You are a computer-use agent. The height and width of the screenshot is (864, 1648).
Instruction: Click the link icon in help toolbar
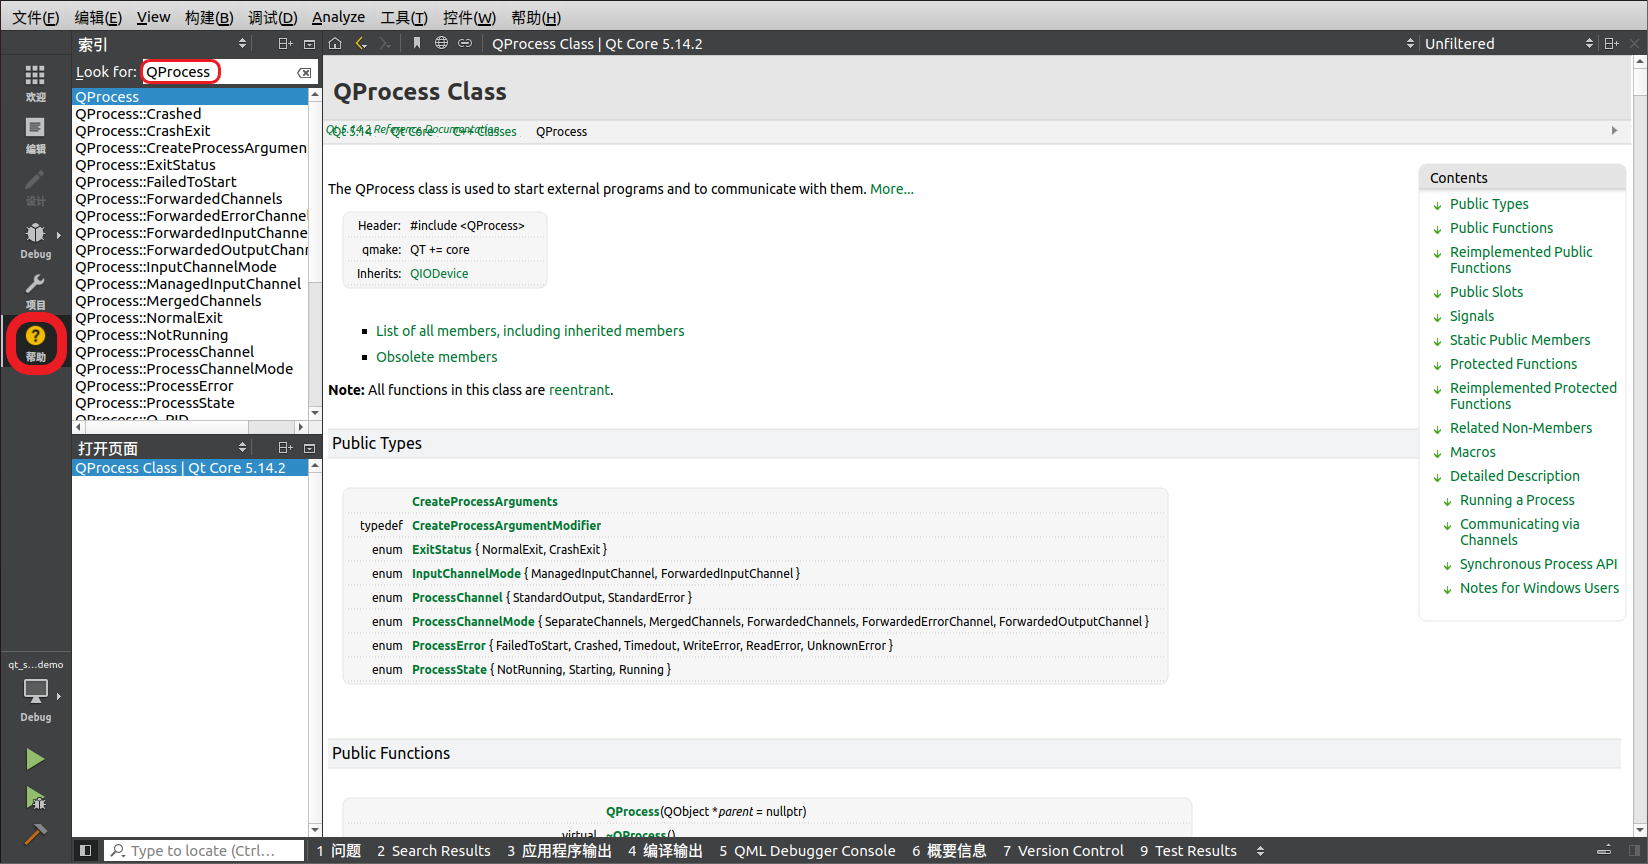coord(465,43)
